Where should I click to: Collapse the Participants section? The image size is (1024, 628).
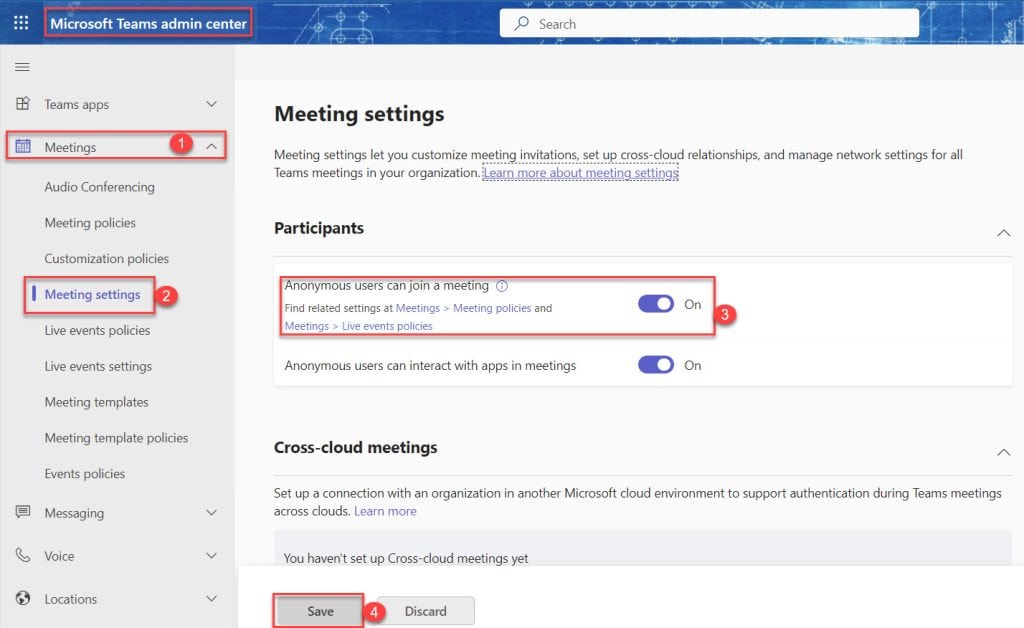pos(1004,233)
